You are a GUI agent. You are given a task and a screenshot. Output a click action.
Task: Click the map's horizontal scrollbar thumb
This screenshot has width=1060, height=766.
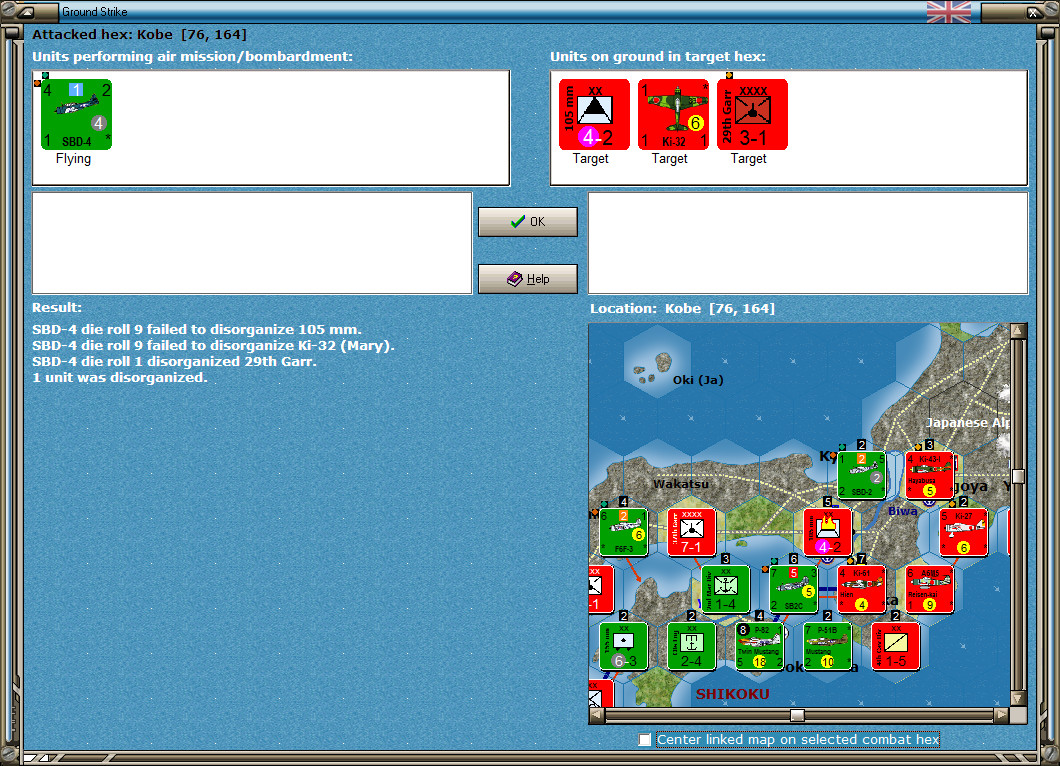798,715
